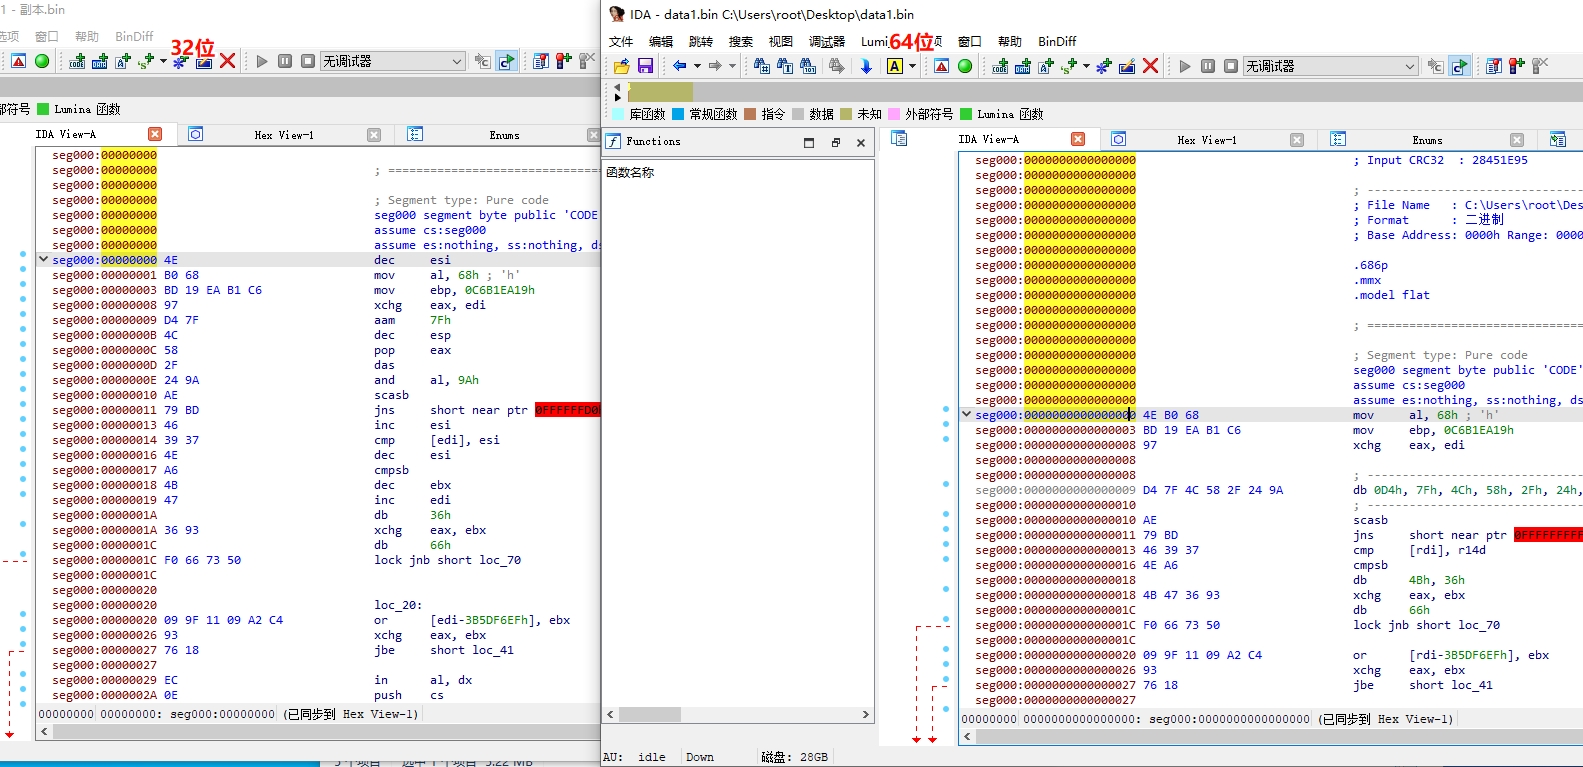Click the red triangle warning icon in 64-bit window
This screenshot has height=767, width=1583.
[x=942, y=66]
